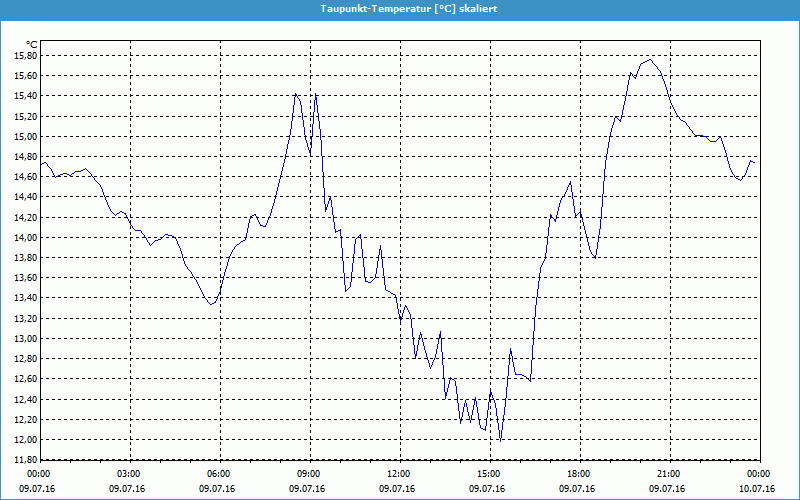This screenshot has height=500, width=800.
Task: Select the 15,80 y-axis value label
Action: coord(24,56)
